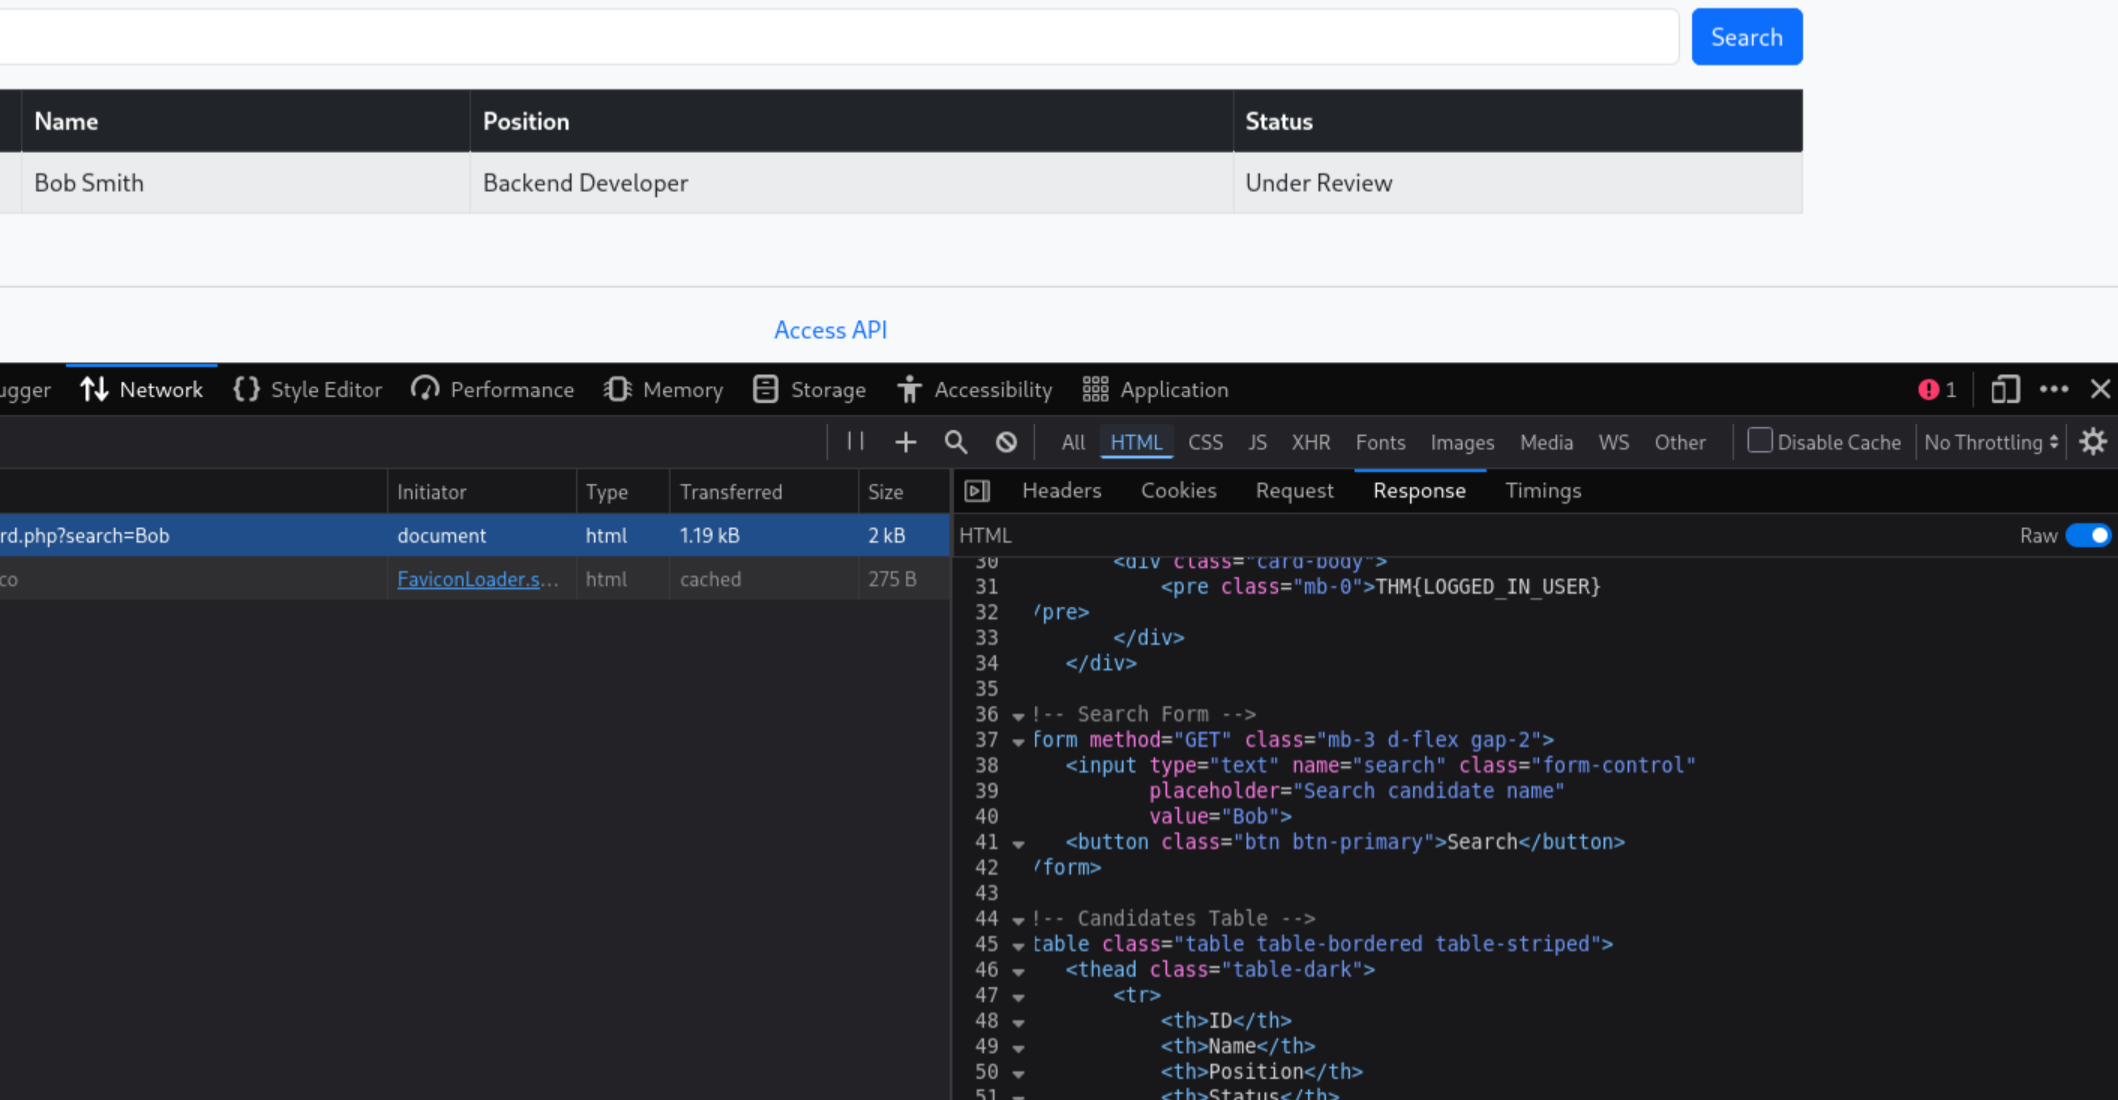The height and width of the screenshot is (1100, 2118).
Task: Sort by the Type column
Action: 622,492
